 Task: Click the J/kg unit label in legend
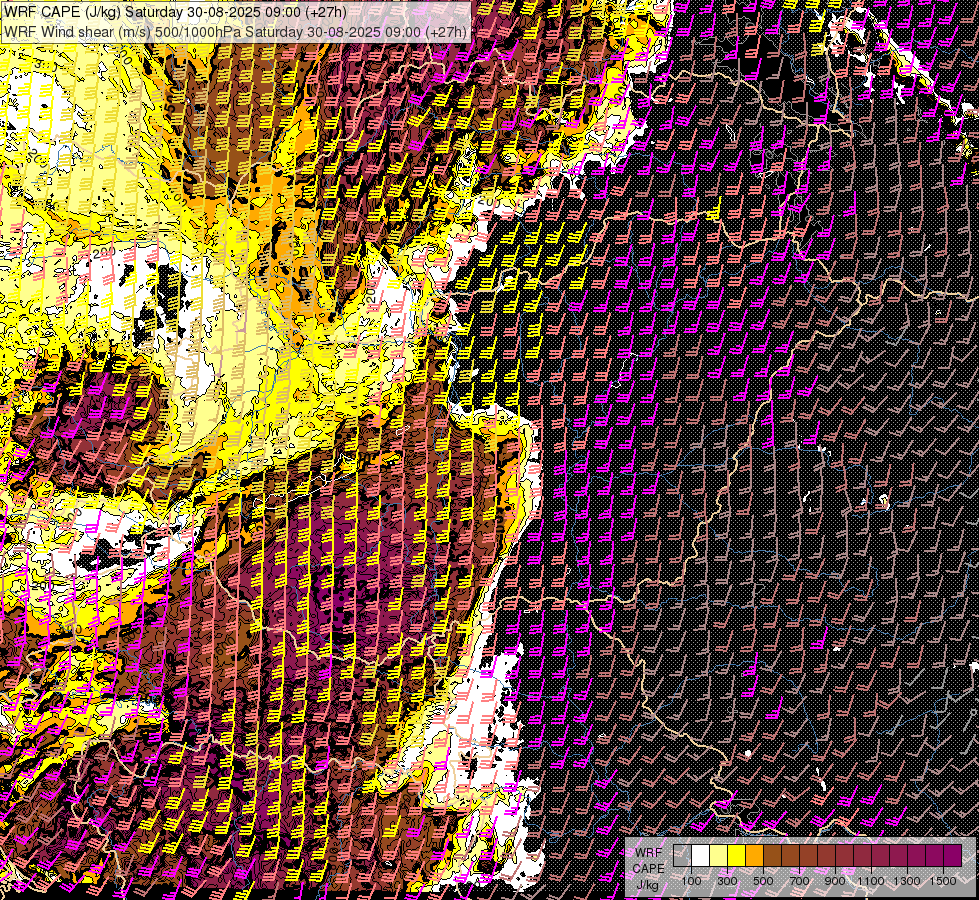point(647,885)
